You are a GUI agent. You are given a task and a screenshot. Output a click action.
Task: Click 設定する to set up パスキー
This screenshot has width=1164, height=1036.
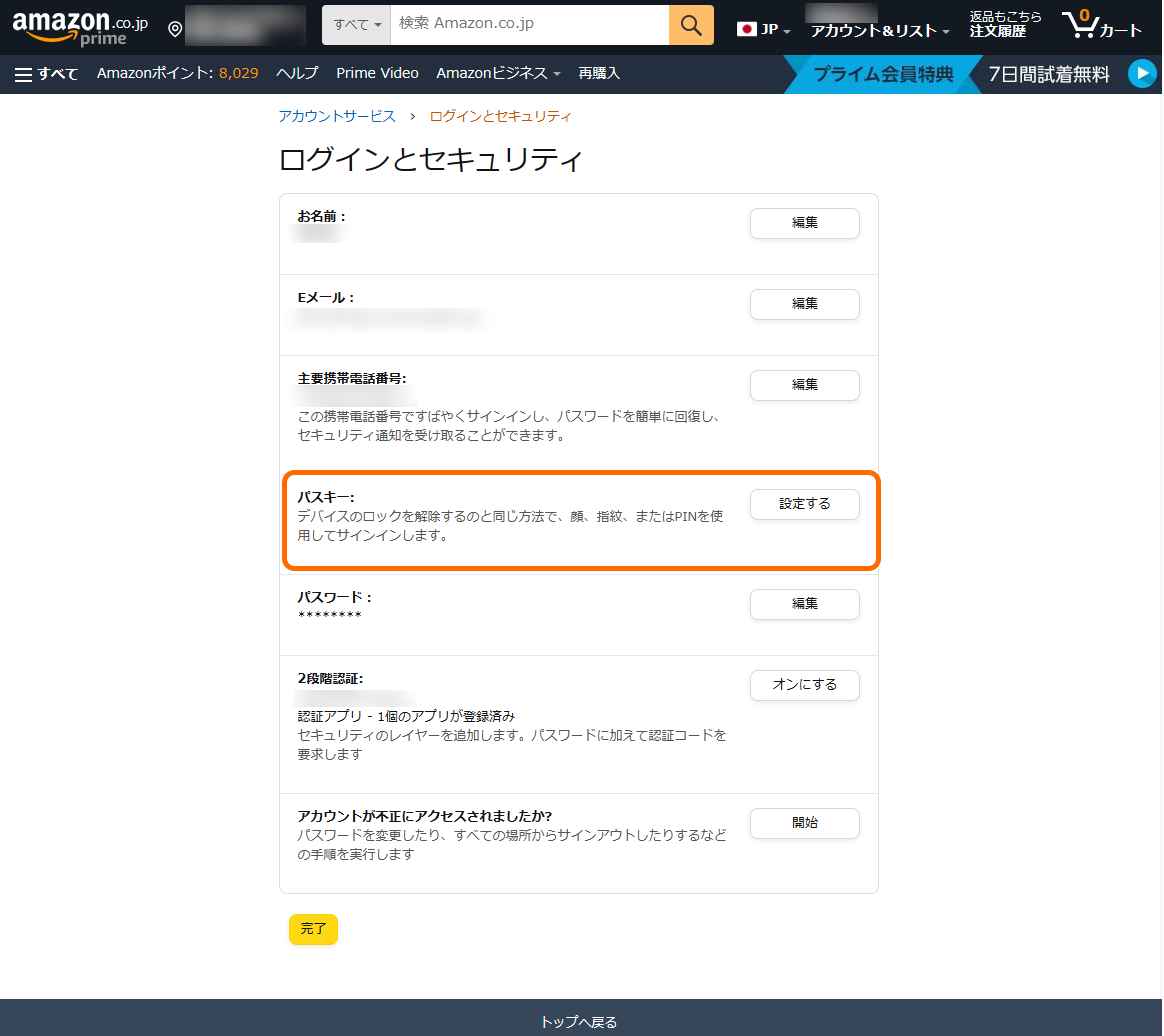(x=804, y=504)
